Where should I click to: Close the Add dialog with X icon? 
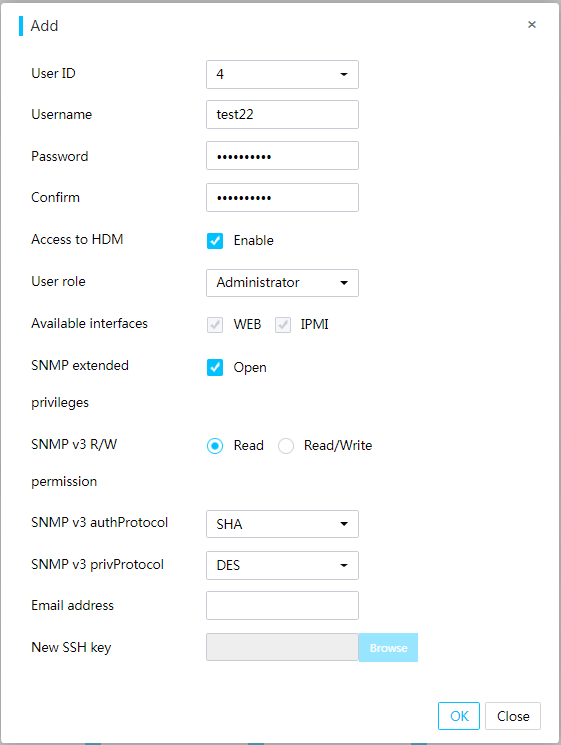pos(532,24)
